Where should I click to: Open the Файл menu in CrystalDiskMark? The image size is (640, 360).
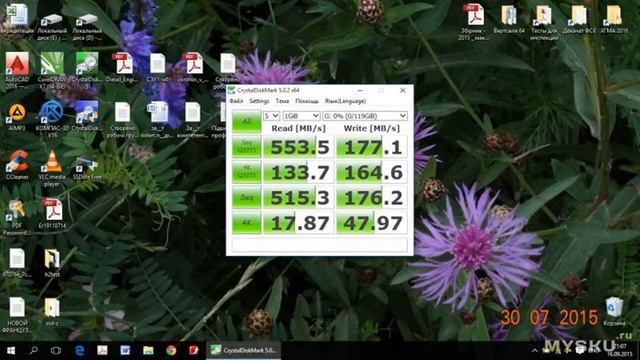236,101
